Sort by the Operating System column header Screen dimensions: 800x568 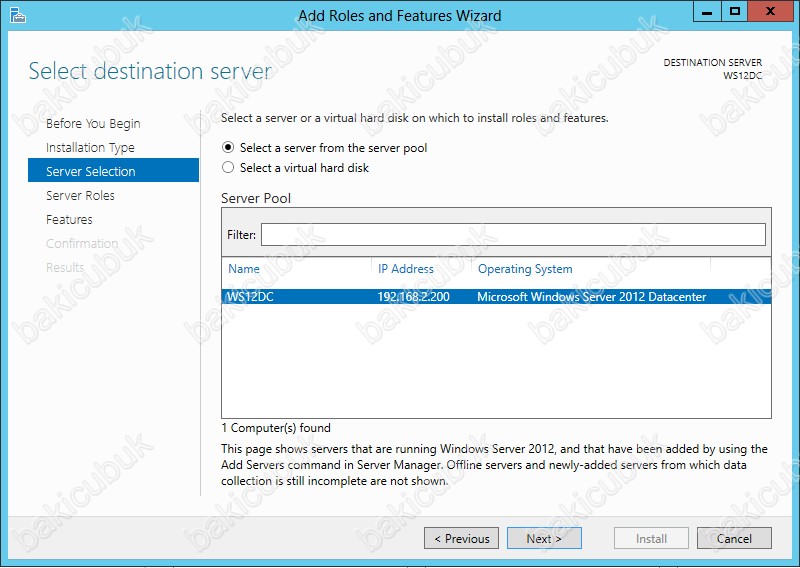[525, 269]
